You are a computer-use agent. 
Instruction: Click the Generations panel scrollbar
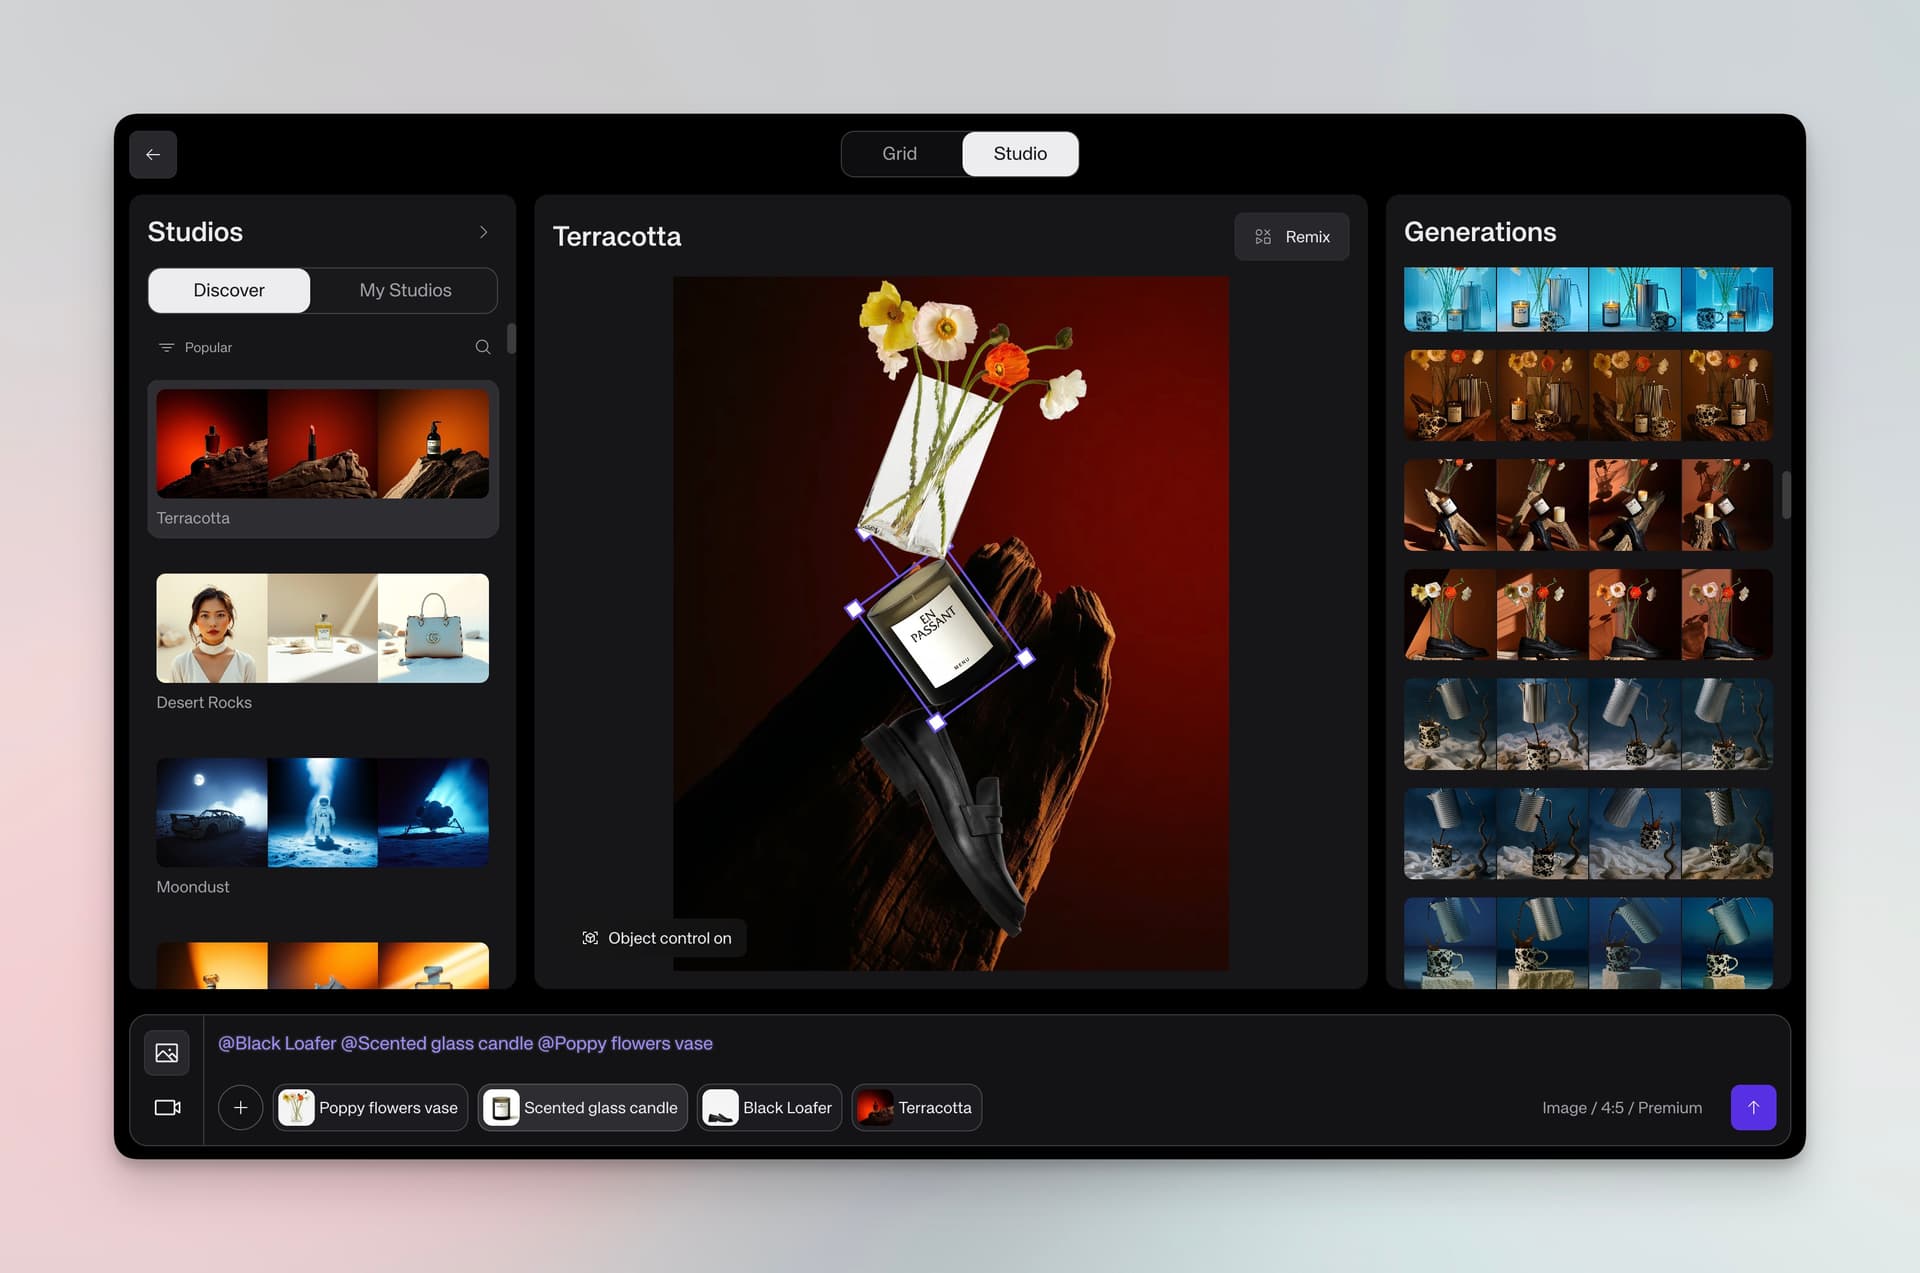[x=1786, y=494]
